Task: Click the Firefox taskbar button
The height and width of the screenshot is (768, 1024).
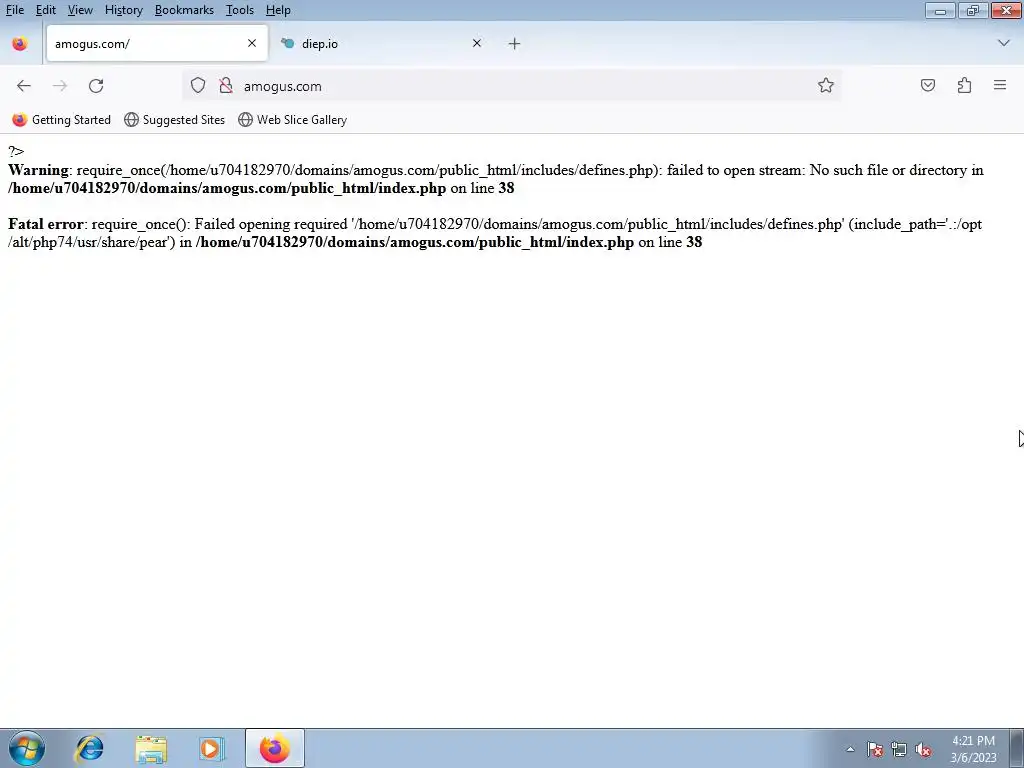Action: point(275,748)
